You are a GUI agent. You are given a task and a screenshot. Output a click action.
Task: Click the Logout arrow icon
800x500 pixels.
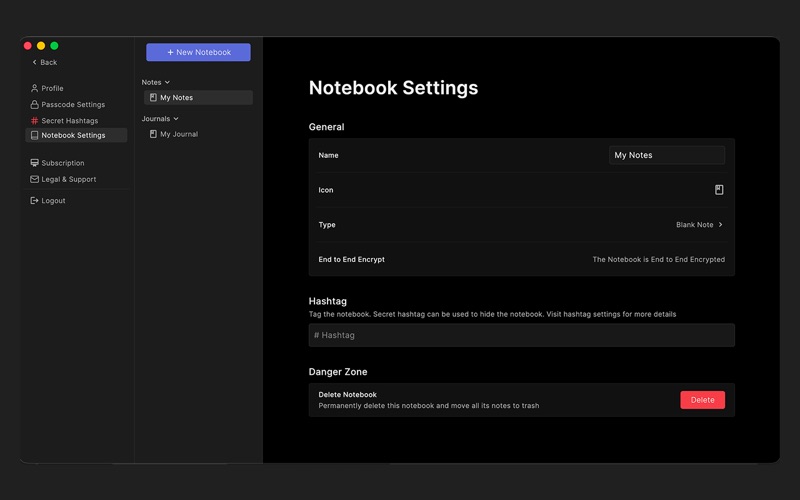(34, 201)
